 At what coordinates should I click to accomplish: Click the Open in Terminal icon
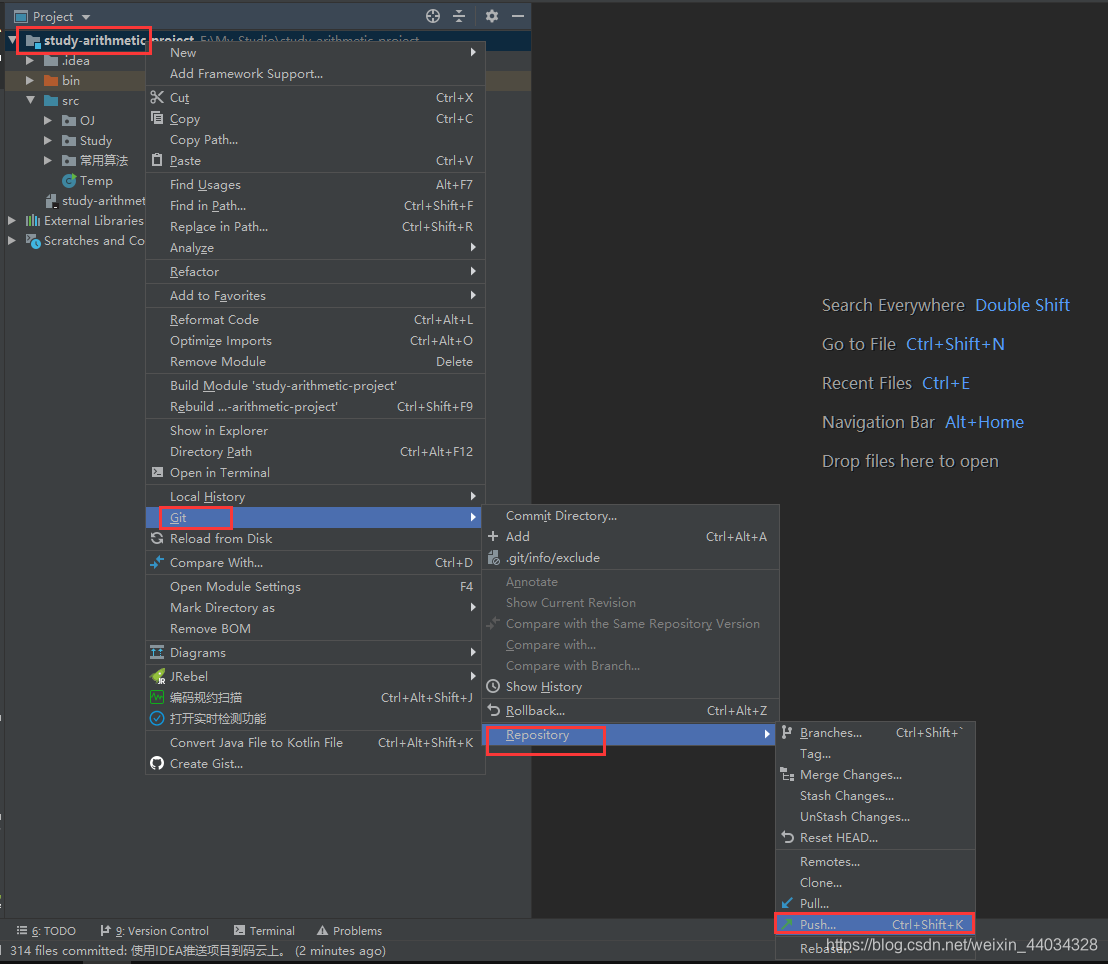(x=157, y=472)
